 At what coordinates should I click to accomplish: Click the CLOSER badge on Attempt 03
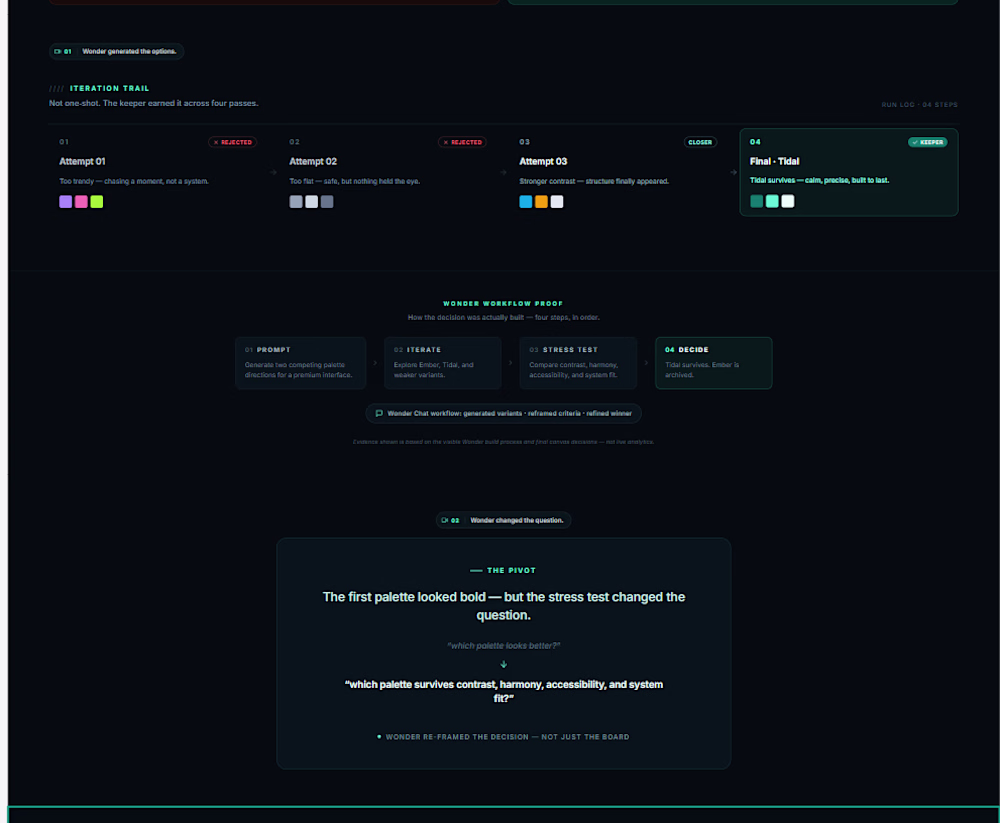pyautogui.click(x=700, y=142)
